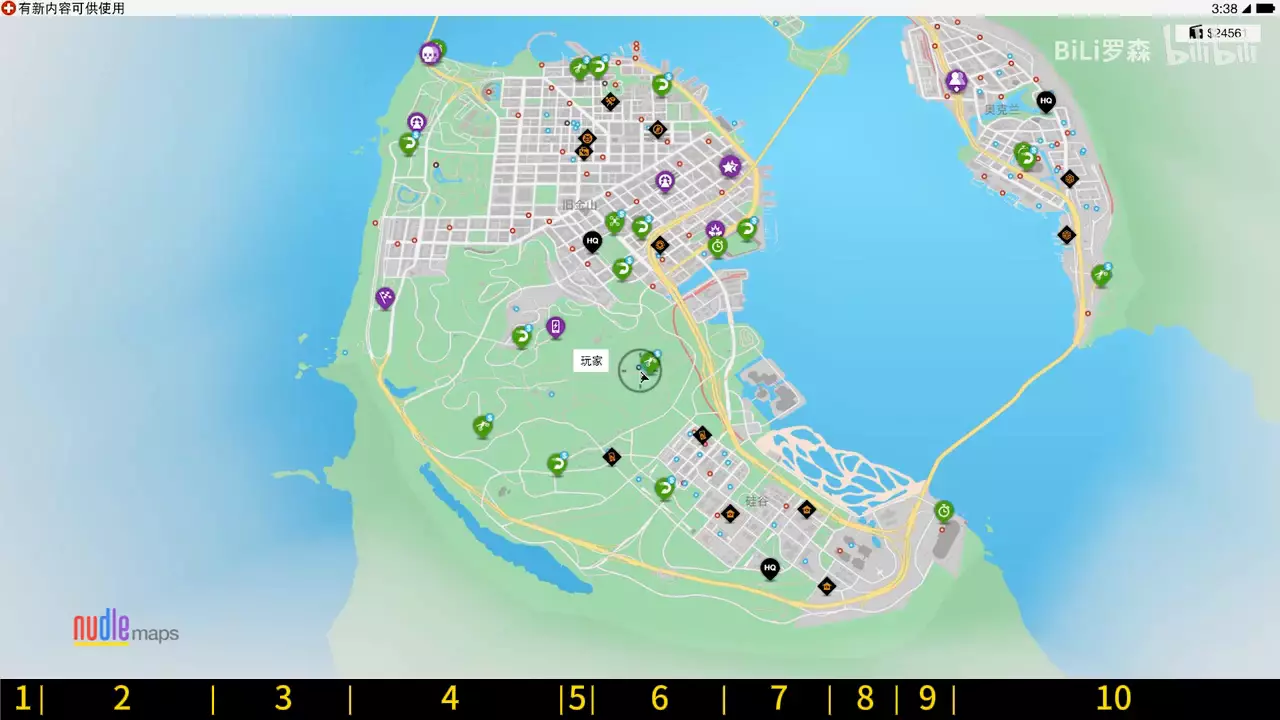Open the HQ marker near 旧金山
Image resolution: width=1280 pixels, height=720 pixels.
tap(592, 242)
